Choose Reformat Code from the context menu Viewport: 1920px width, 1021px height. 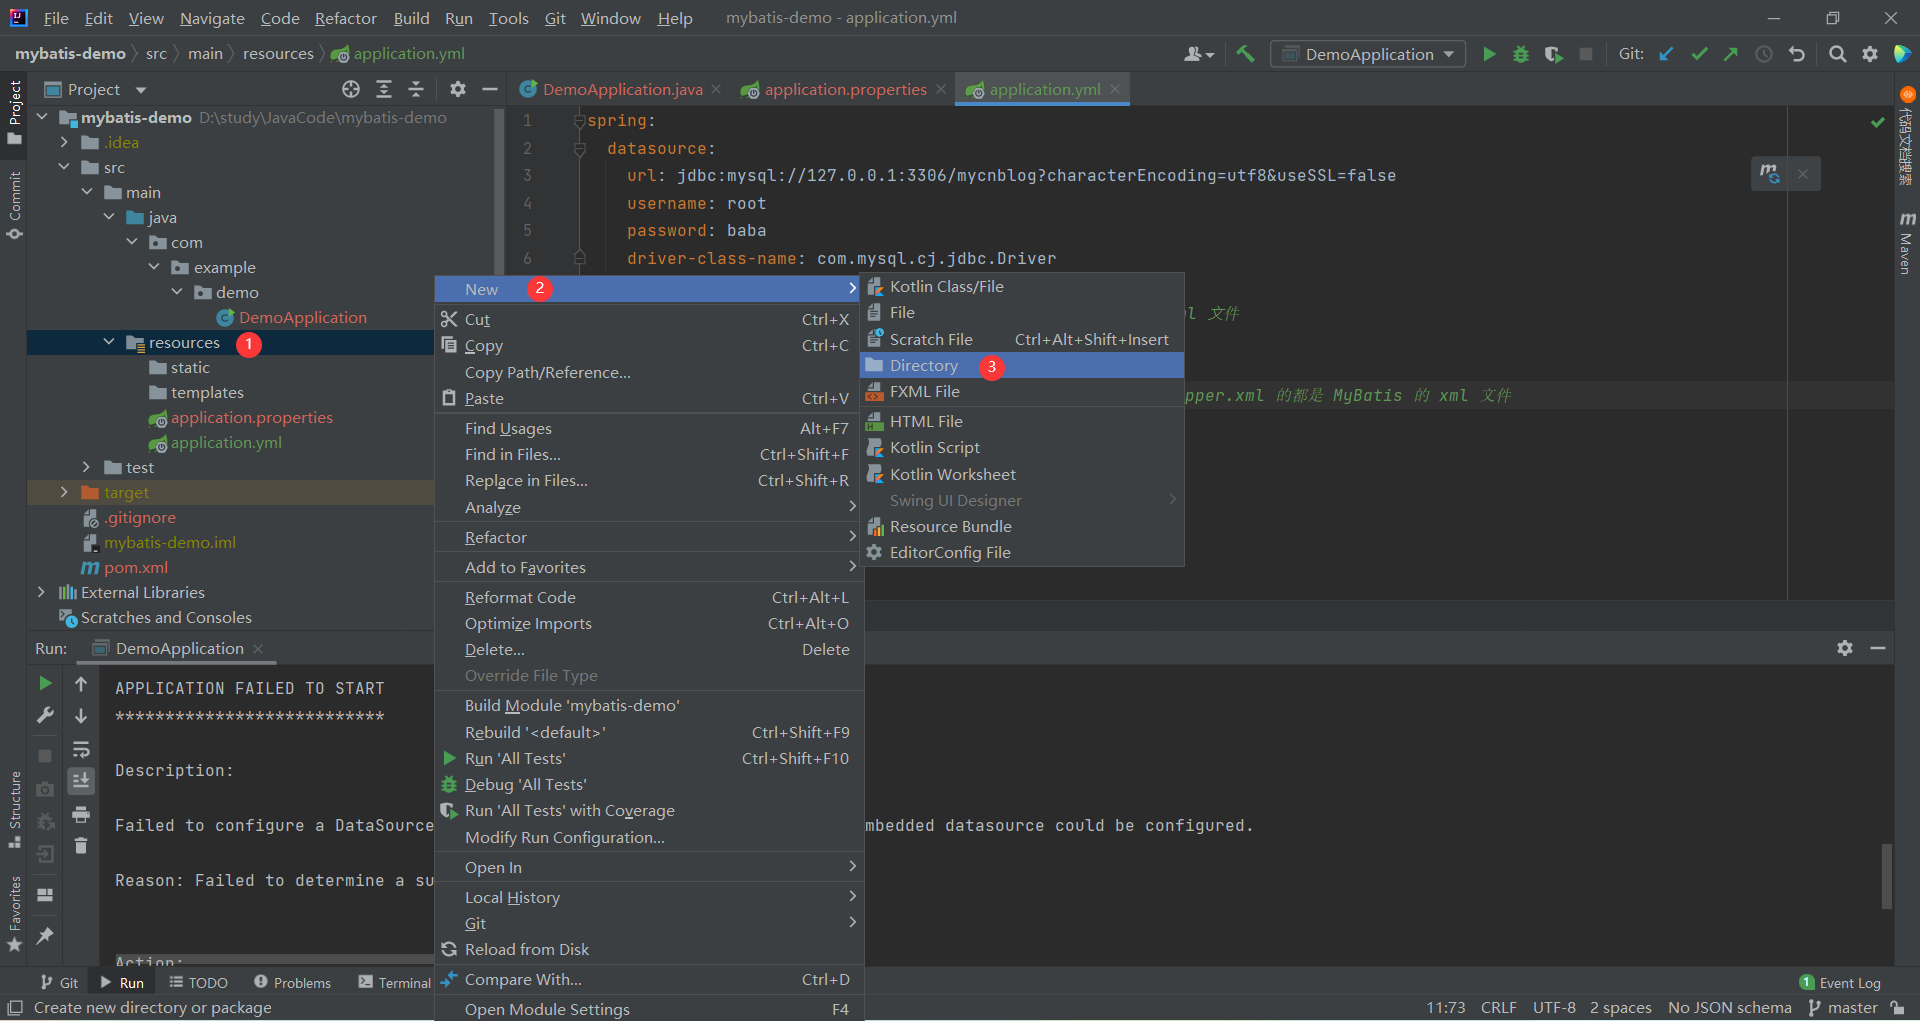pos(649,597)
